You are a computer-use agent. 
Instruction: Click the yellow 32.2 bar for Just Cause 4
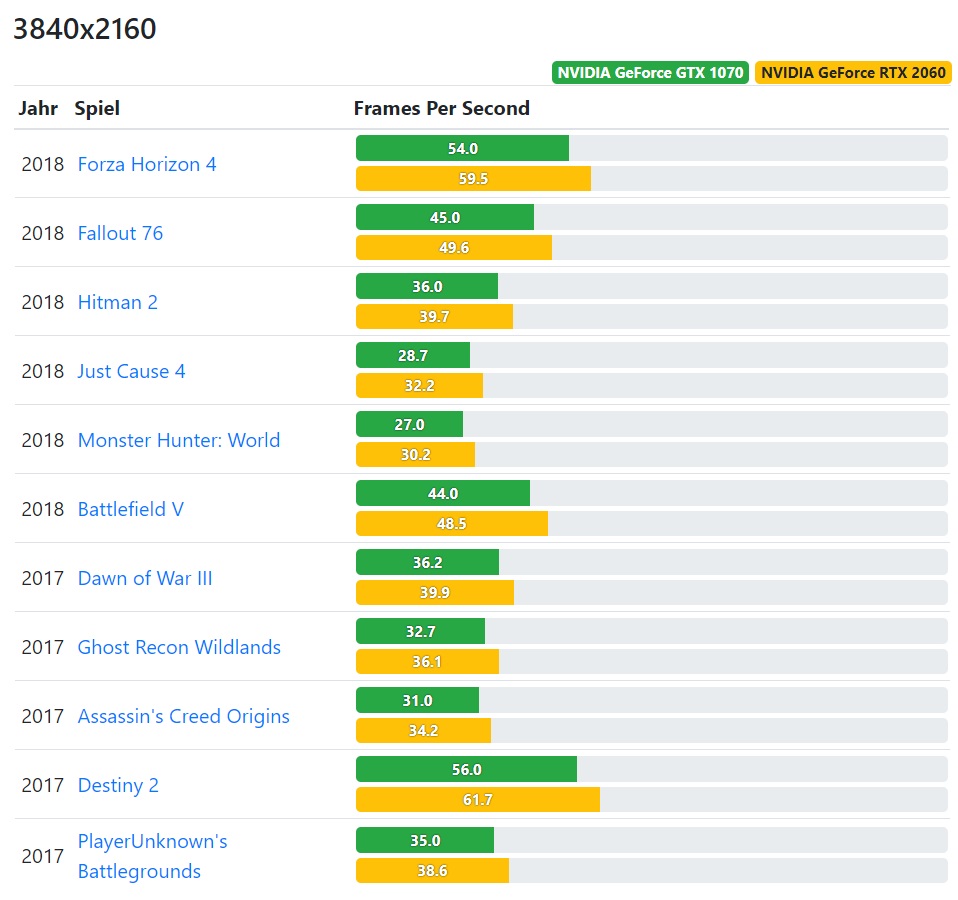[420, 386]
